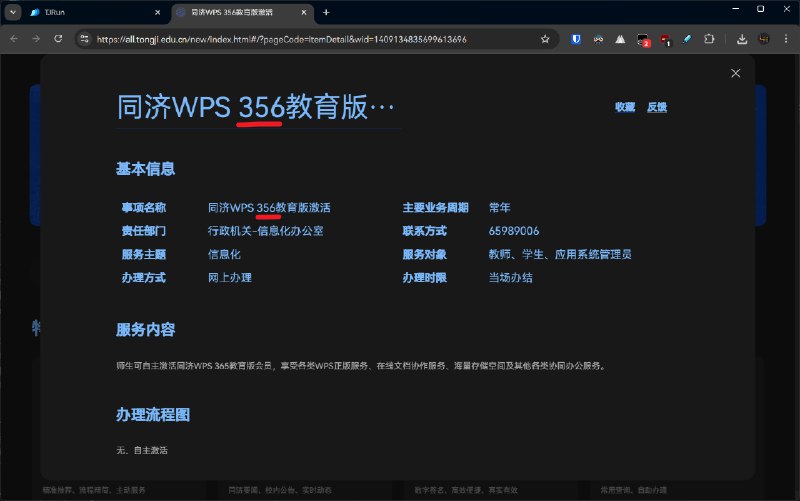Click the 服务内容 section heading
The width and height of the screenshot is (800, 501).
pos(145,330)
